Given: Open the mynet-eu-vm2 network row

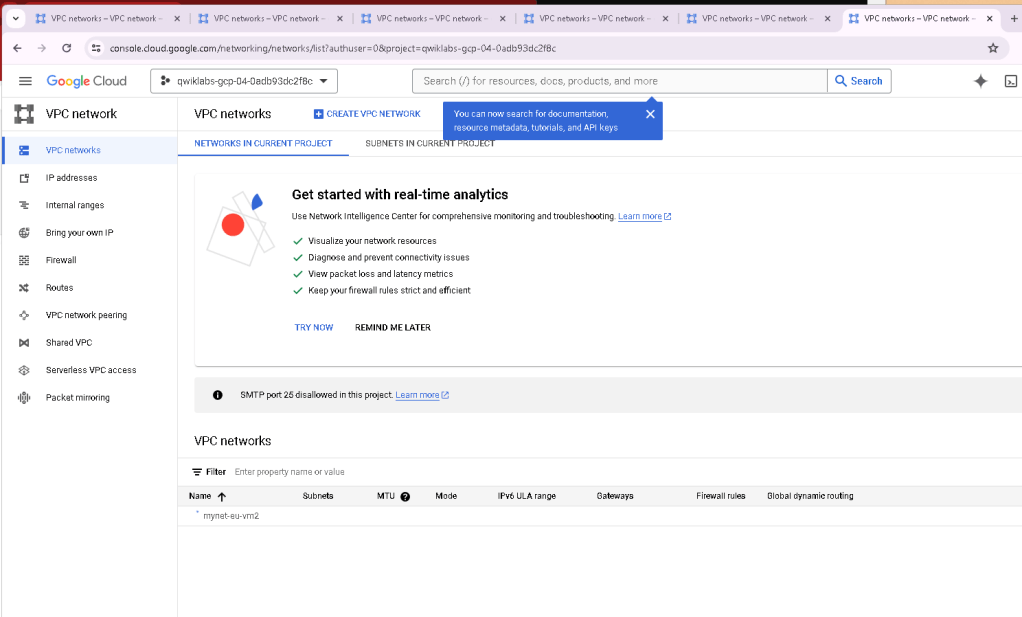Looking at the screenshot, I should click(x=231, y=516).
